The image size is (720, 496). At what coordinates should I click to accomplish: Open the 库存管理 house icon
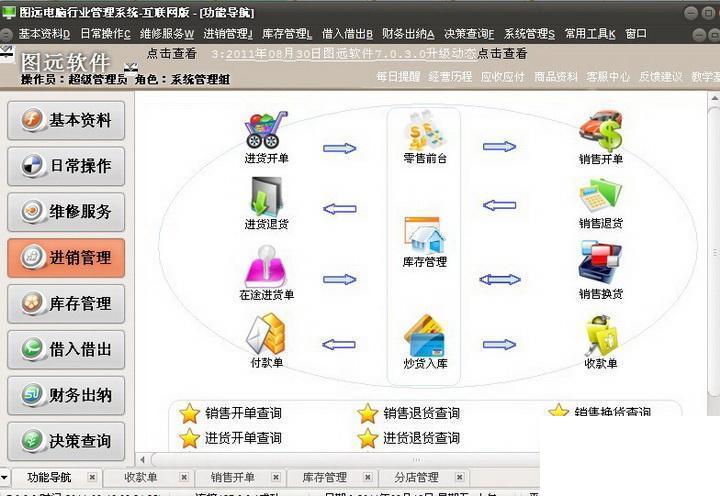coord(425,236)
